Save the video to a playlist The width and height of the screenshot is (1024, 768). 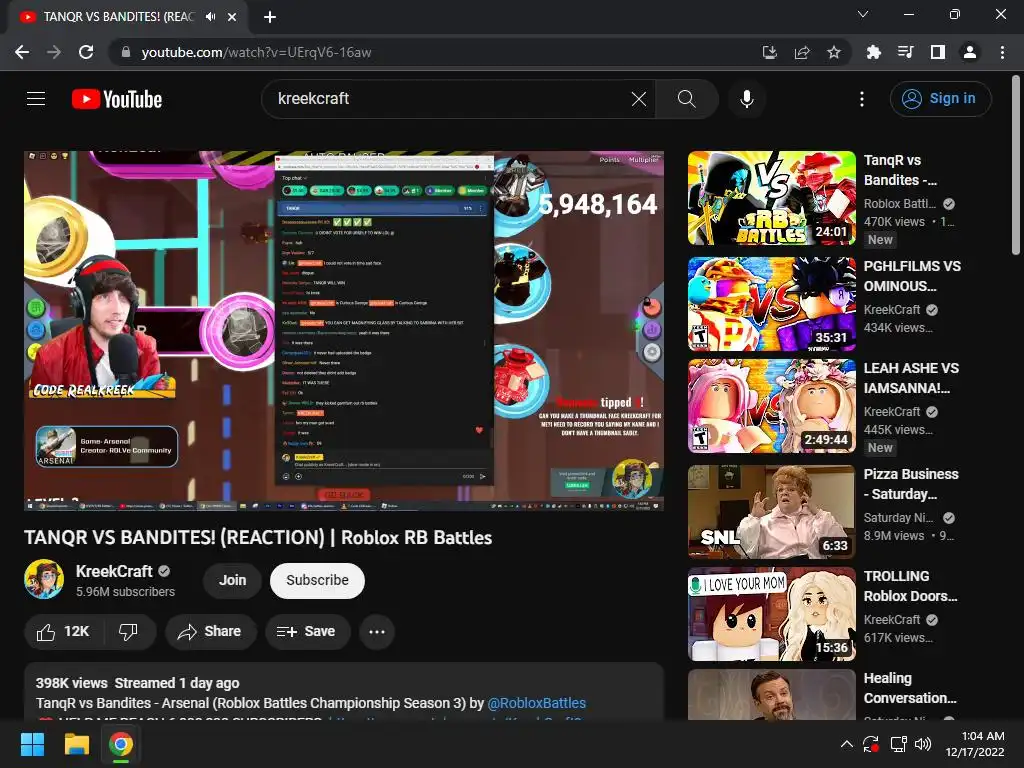(x=307, y=632)
